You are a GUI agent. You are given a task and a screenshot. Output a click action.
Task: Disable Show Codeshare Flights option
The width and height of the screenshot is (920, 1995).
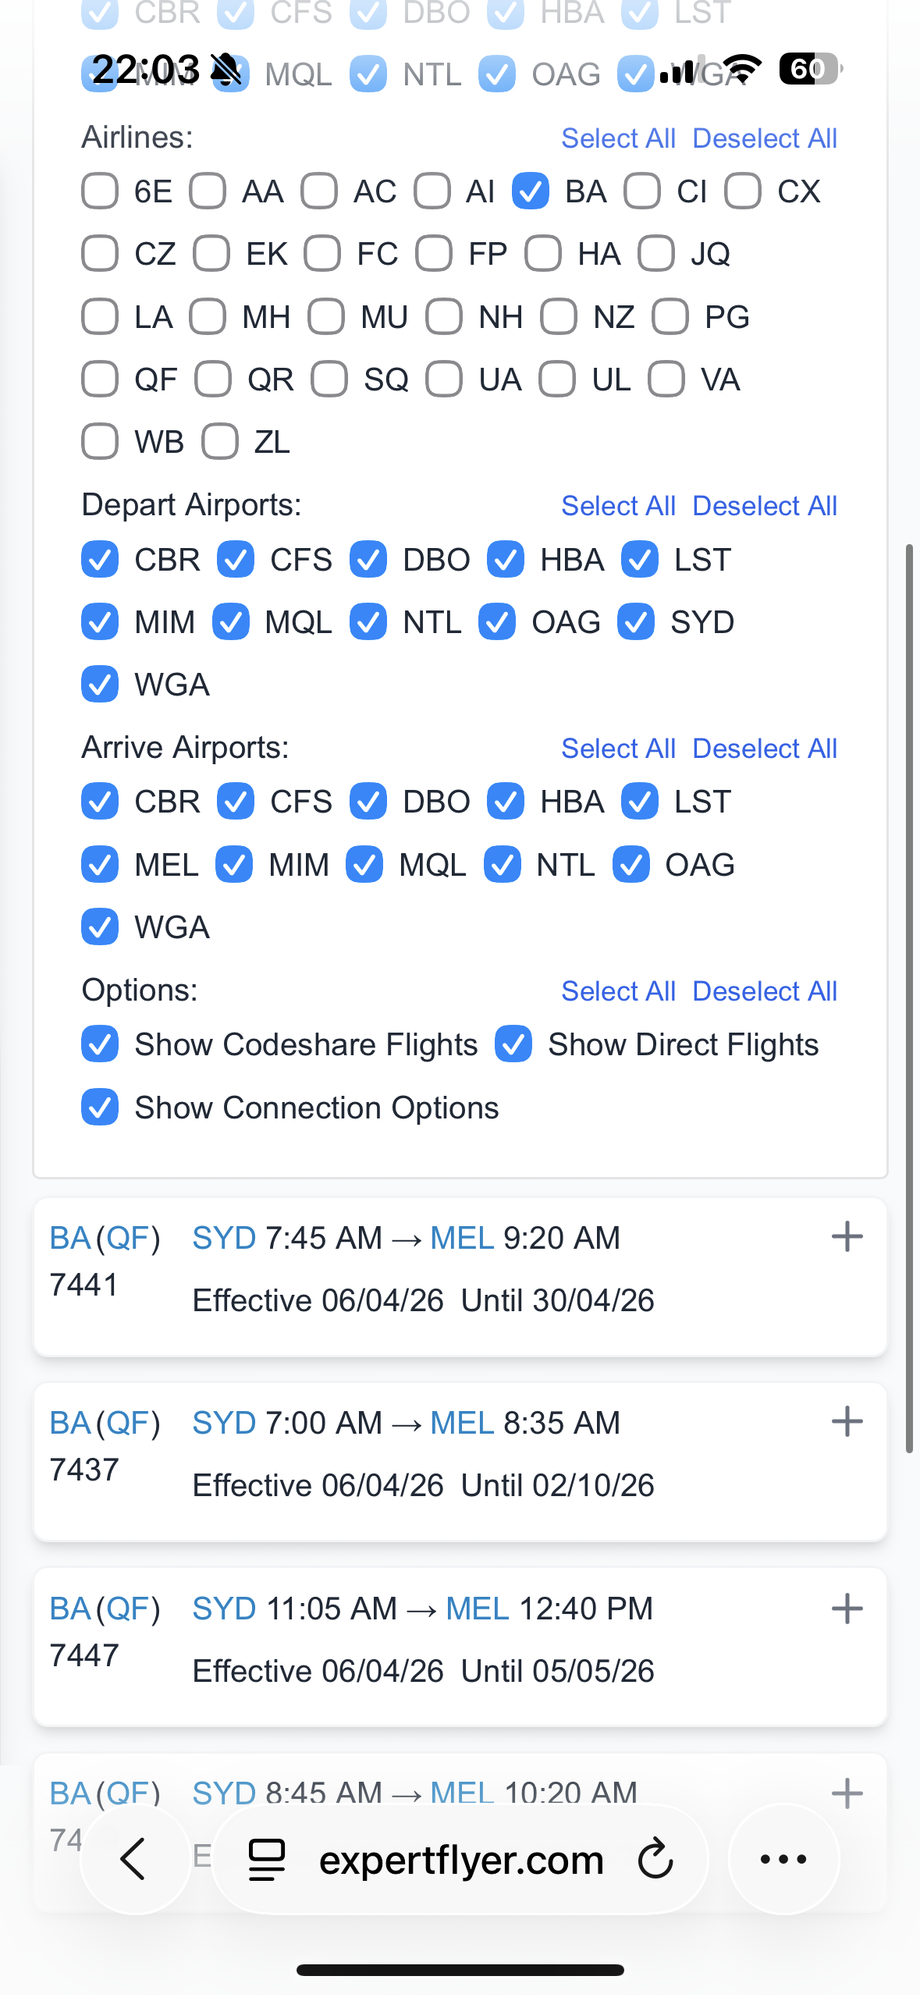click(100, 1045)
